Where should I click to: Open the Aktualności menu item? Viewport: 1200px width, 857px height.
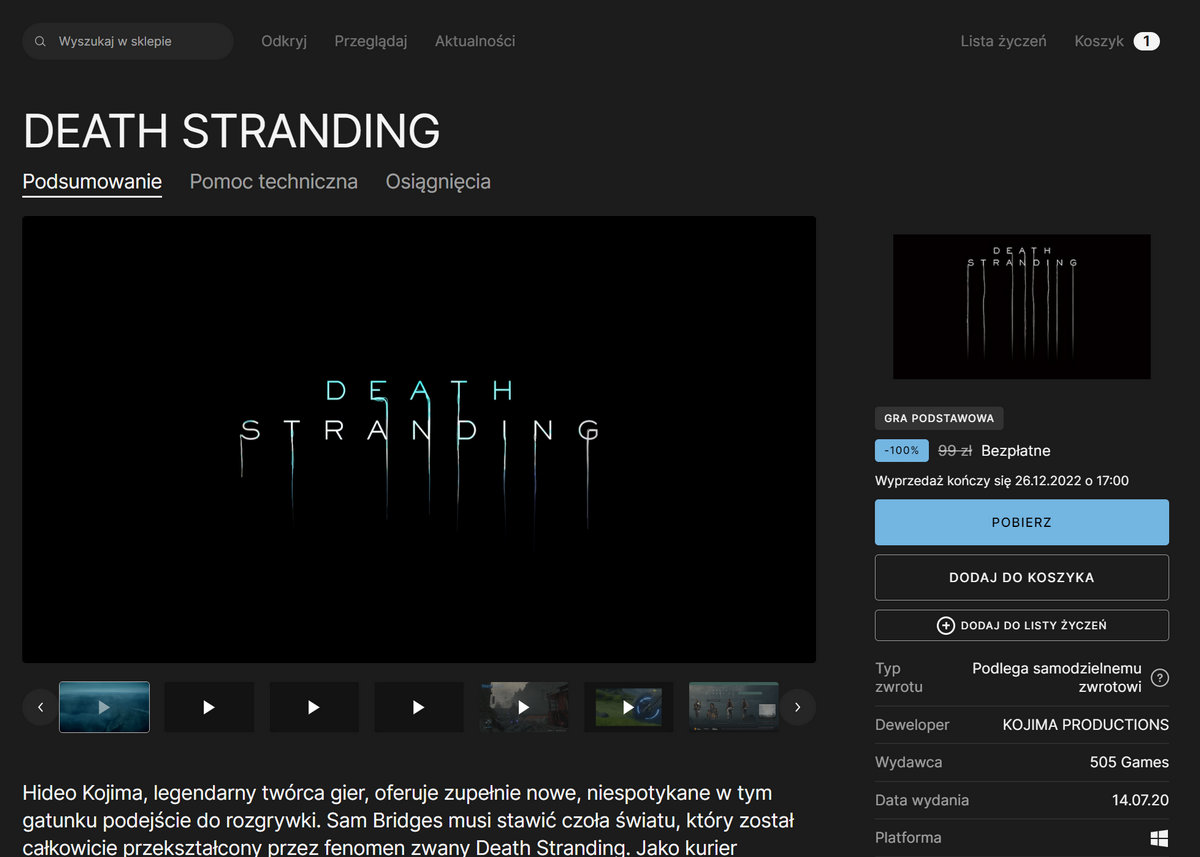click(475, 41)
